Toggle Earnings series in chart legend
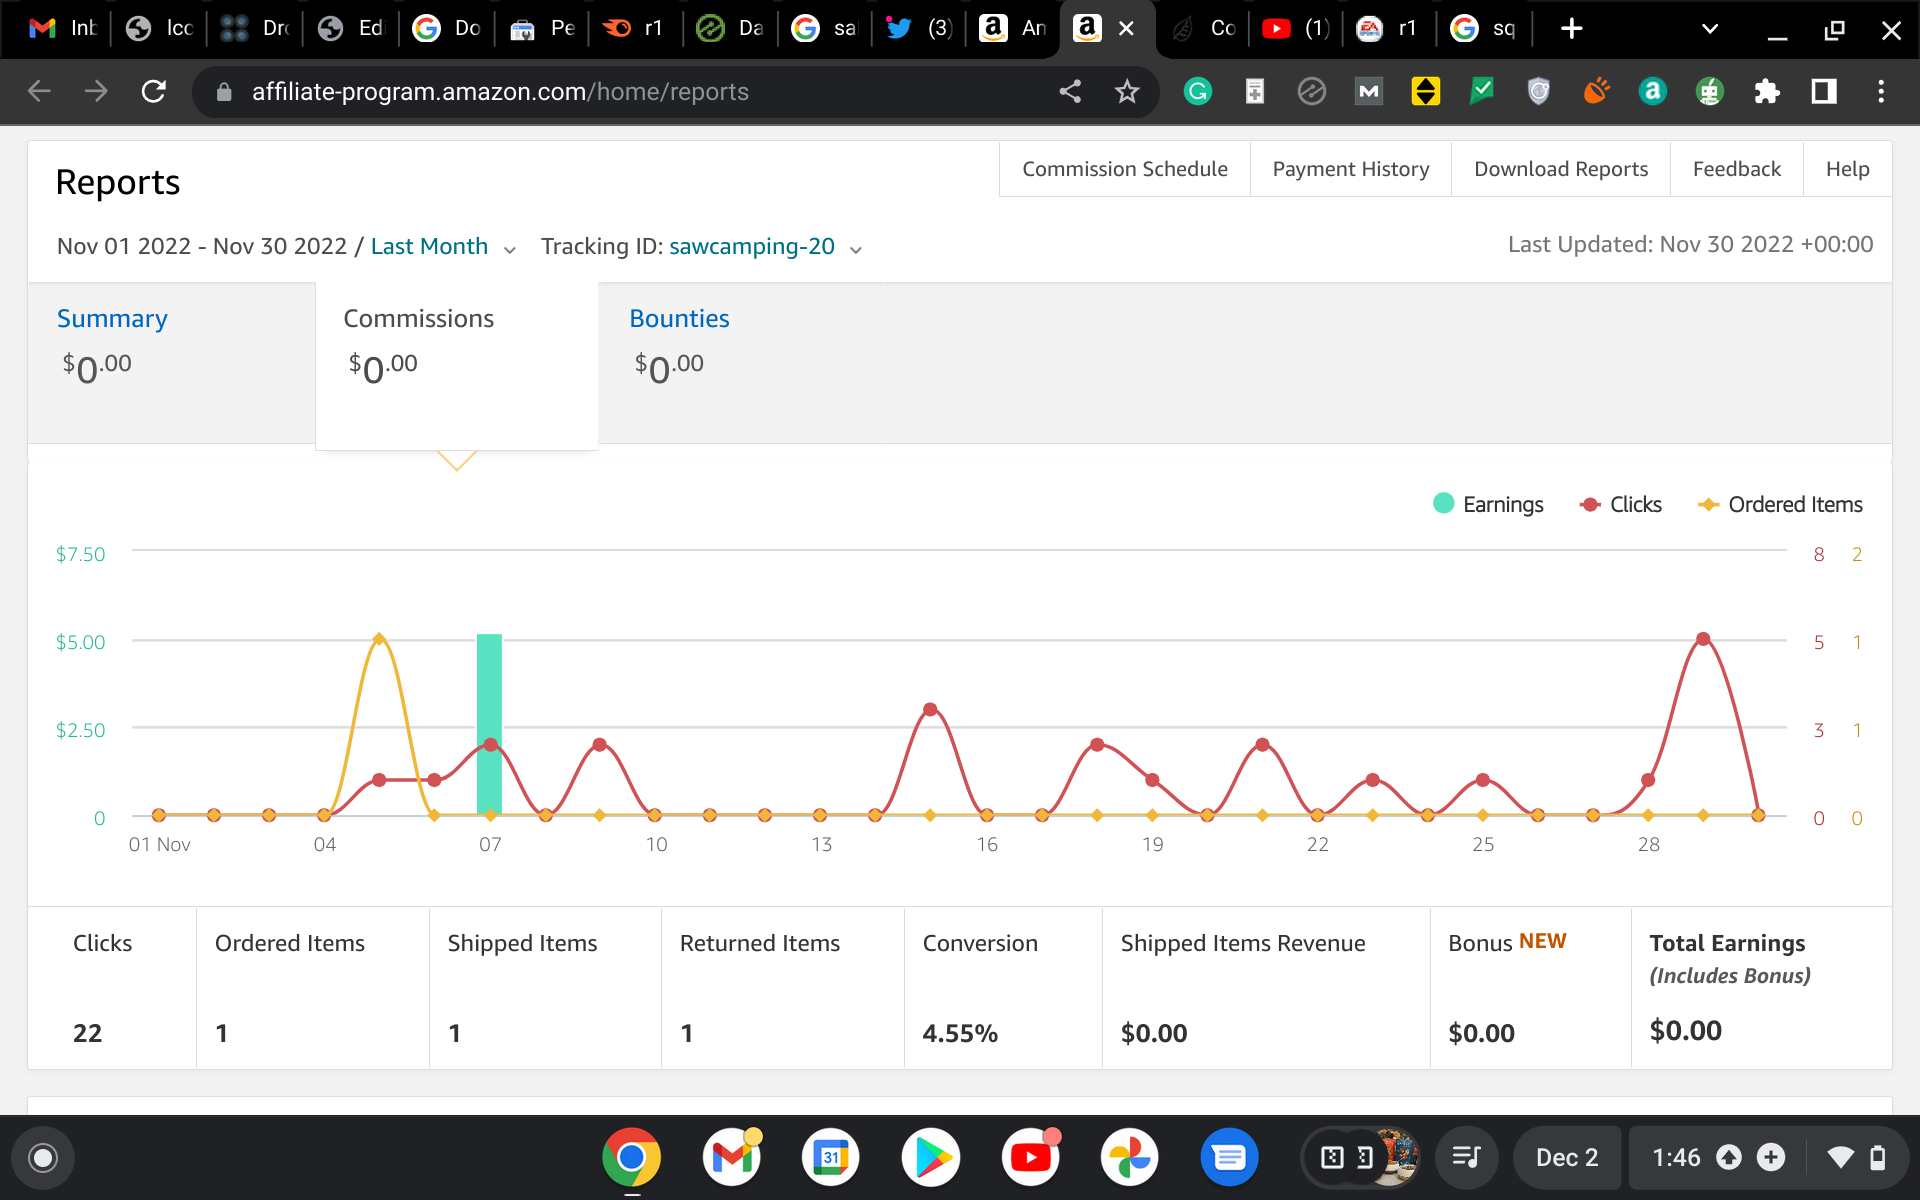This screenshot has height=1200, width=1920. click(x=1488, y=504)
